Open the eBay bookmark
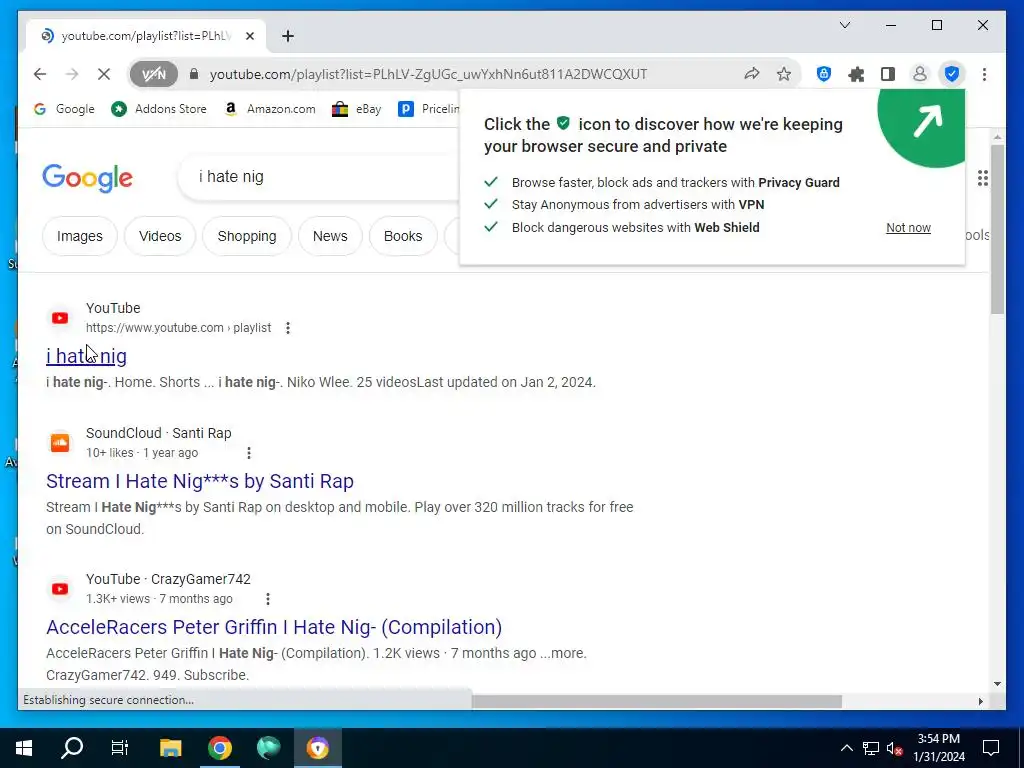The height and width of the screenshot is (768, 1024). 357,109
